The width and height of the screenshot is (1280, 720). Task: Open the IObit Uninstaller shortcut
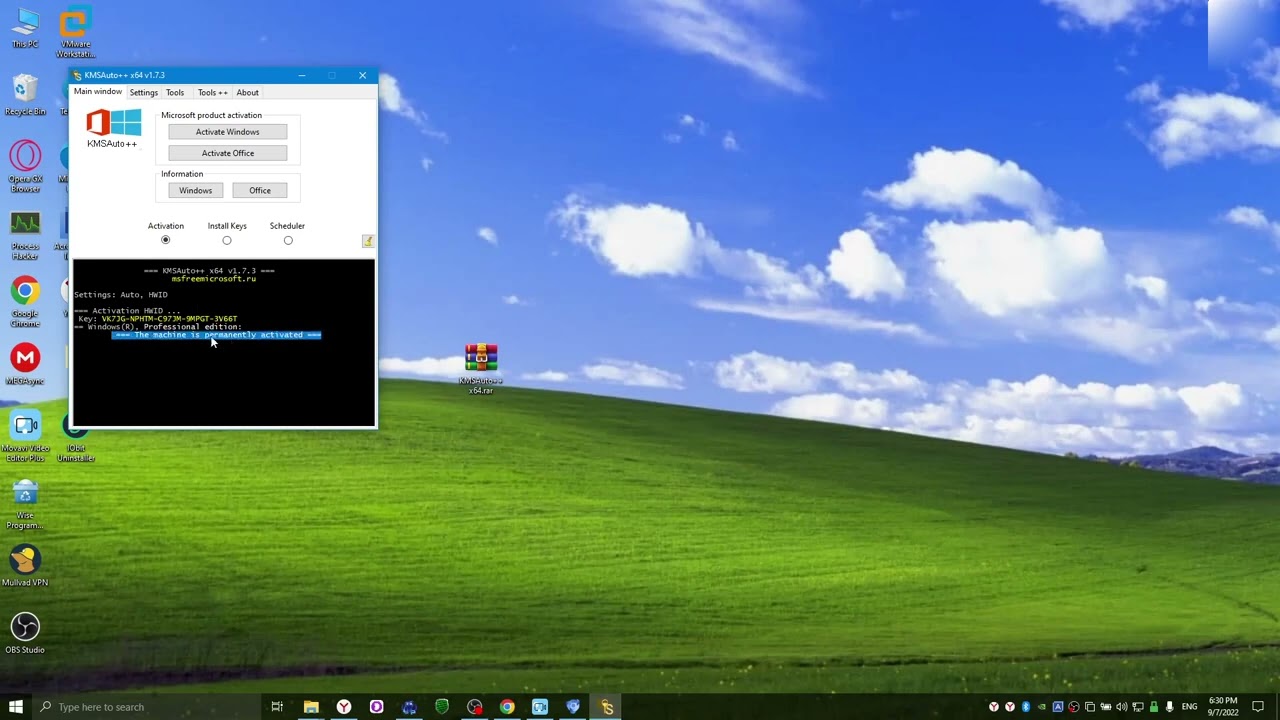[75, 440]
